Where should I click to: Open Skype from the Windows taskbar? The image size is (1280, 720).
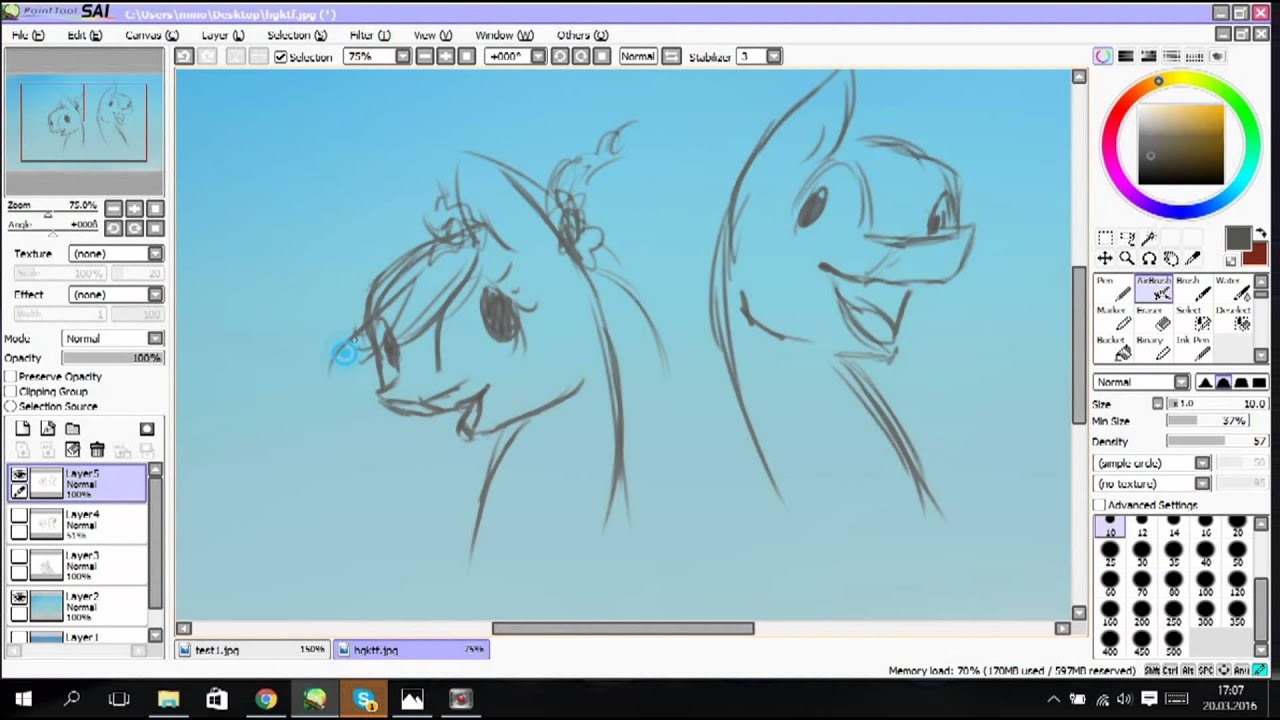click(364, 699)
